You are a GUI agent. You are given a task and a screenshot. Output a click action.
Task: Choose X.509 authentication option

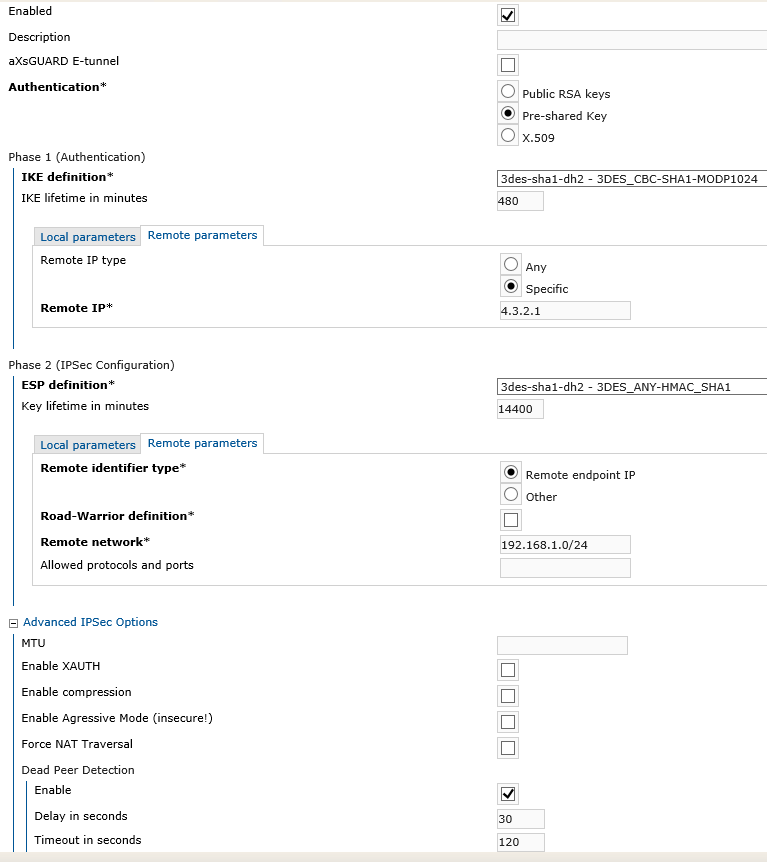pyautogui.click(x=508, y=135)
